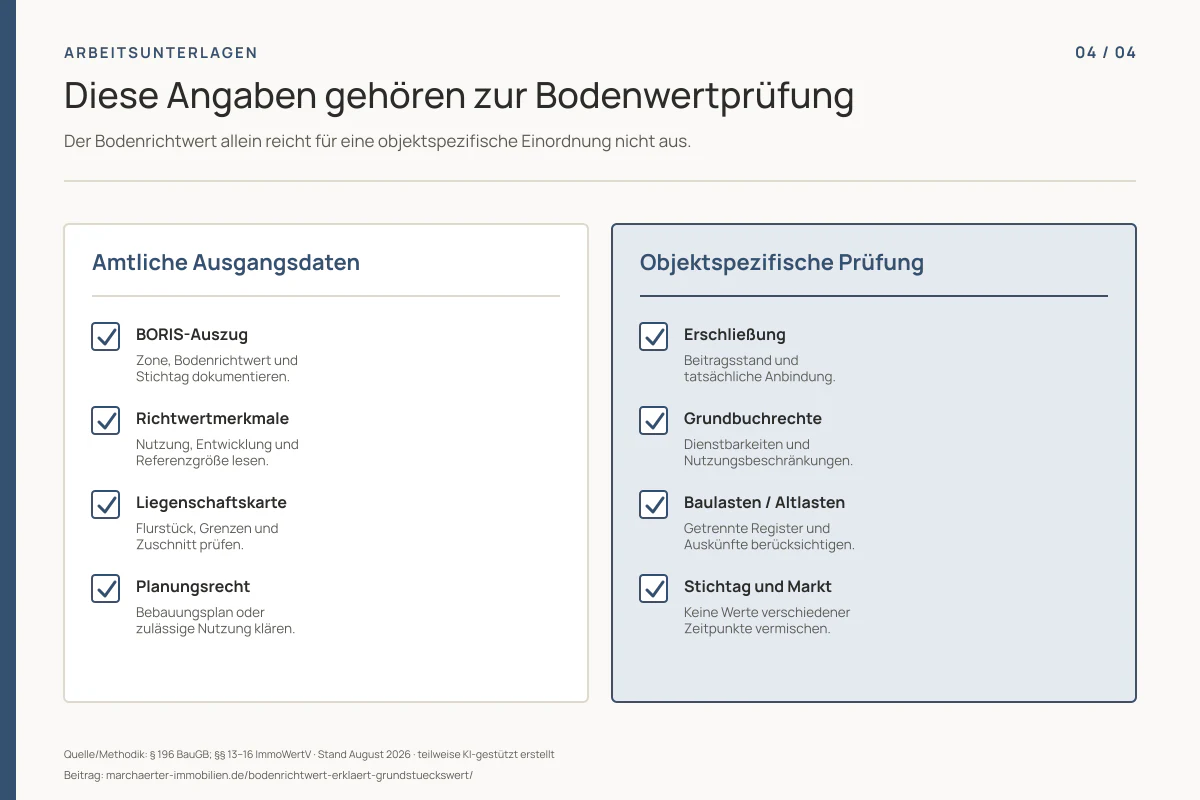Click the 'Amtliche Ausgangsdaten' card heading
Viewport: 1200px width, 800px height.
coord(226,263)
